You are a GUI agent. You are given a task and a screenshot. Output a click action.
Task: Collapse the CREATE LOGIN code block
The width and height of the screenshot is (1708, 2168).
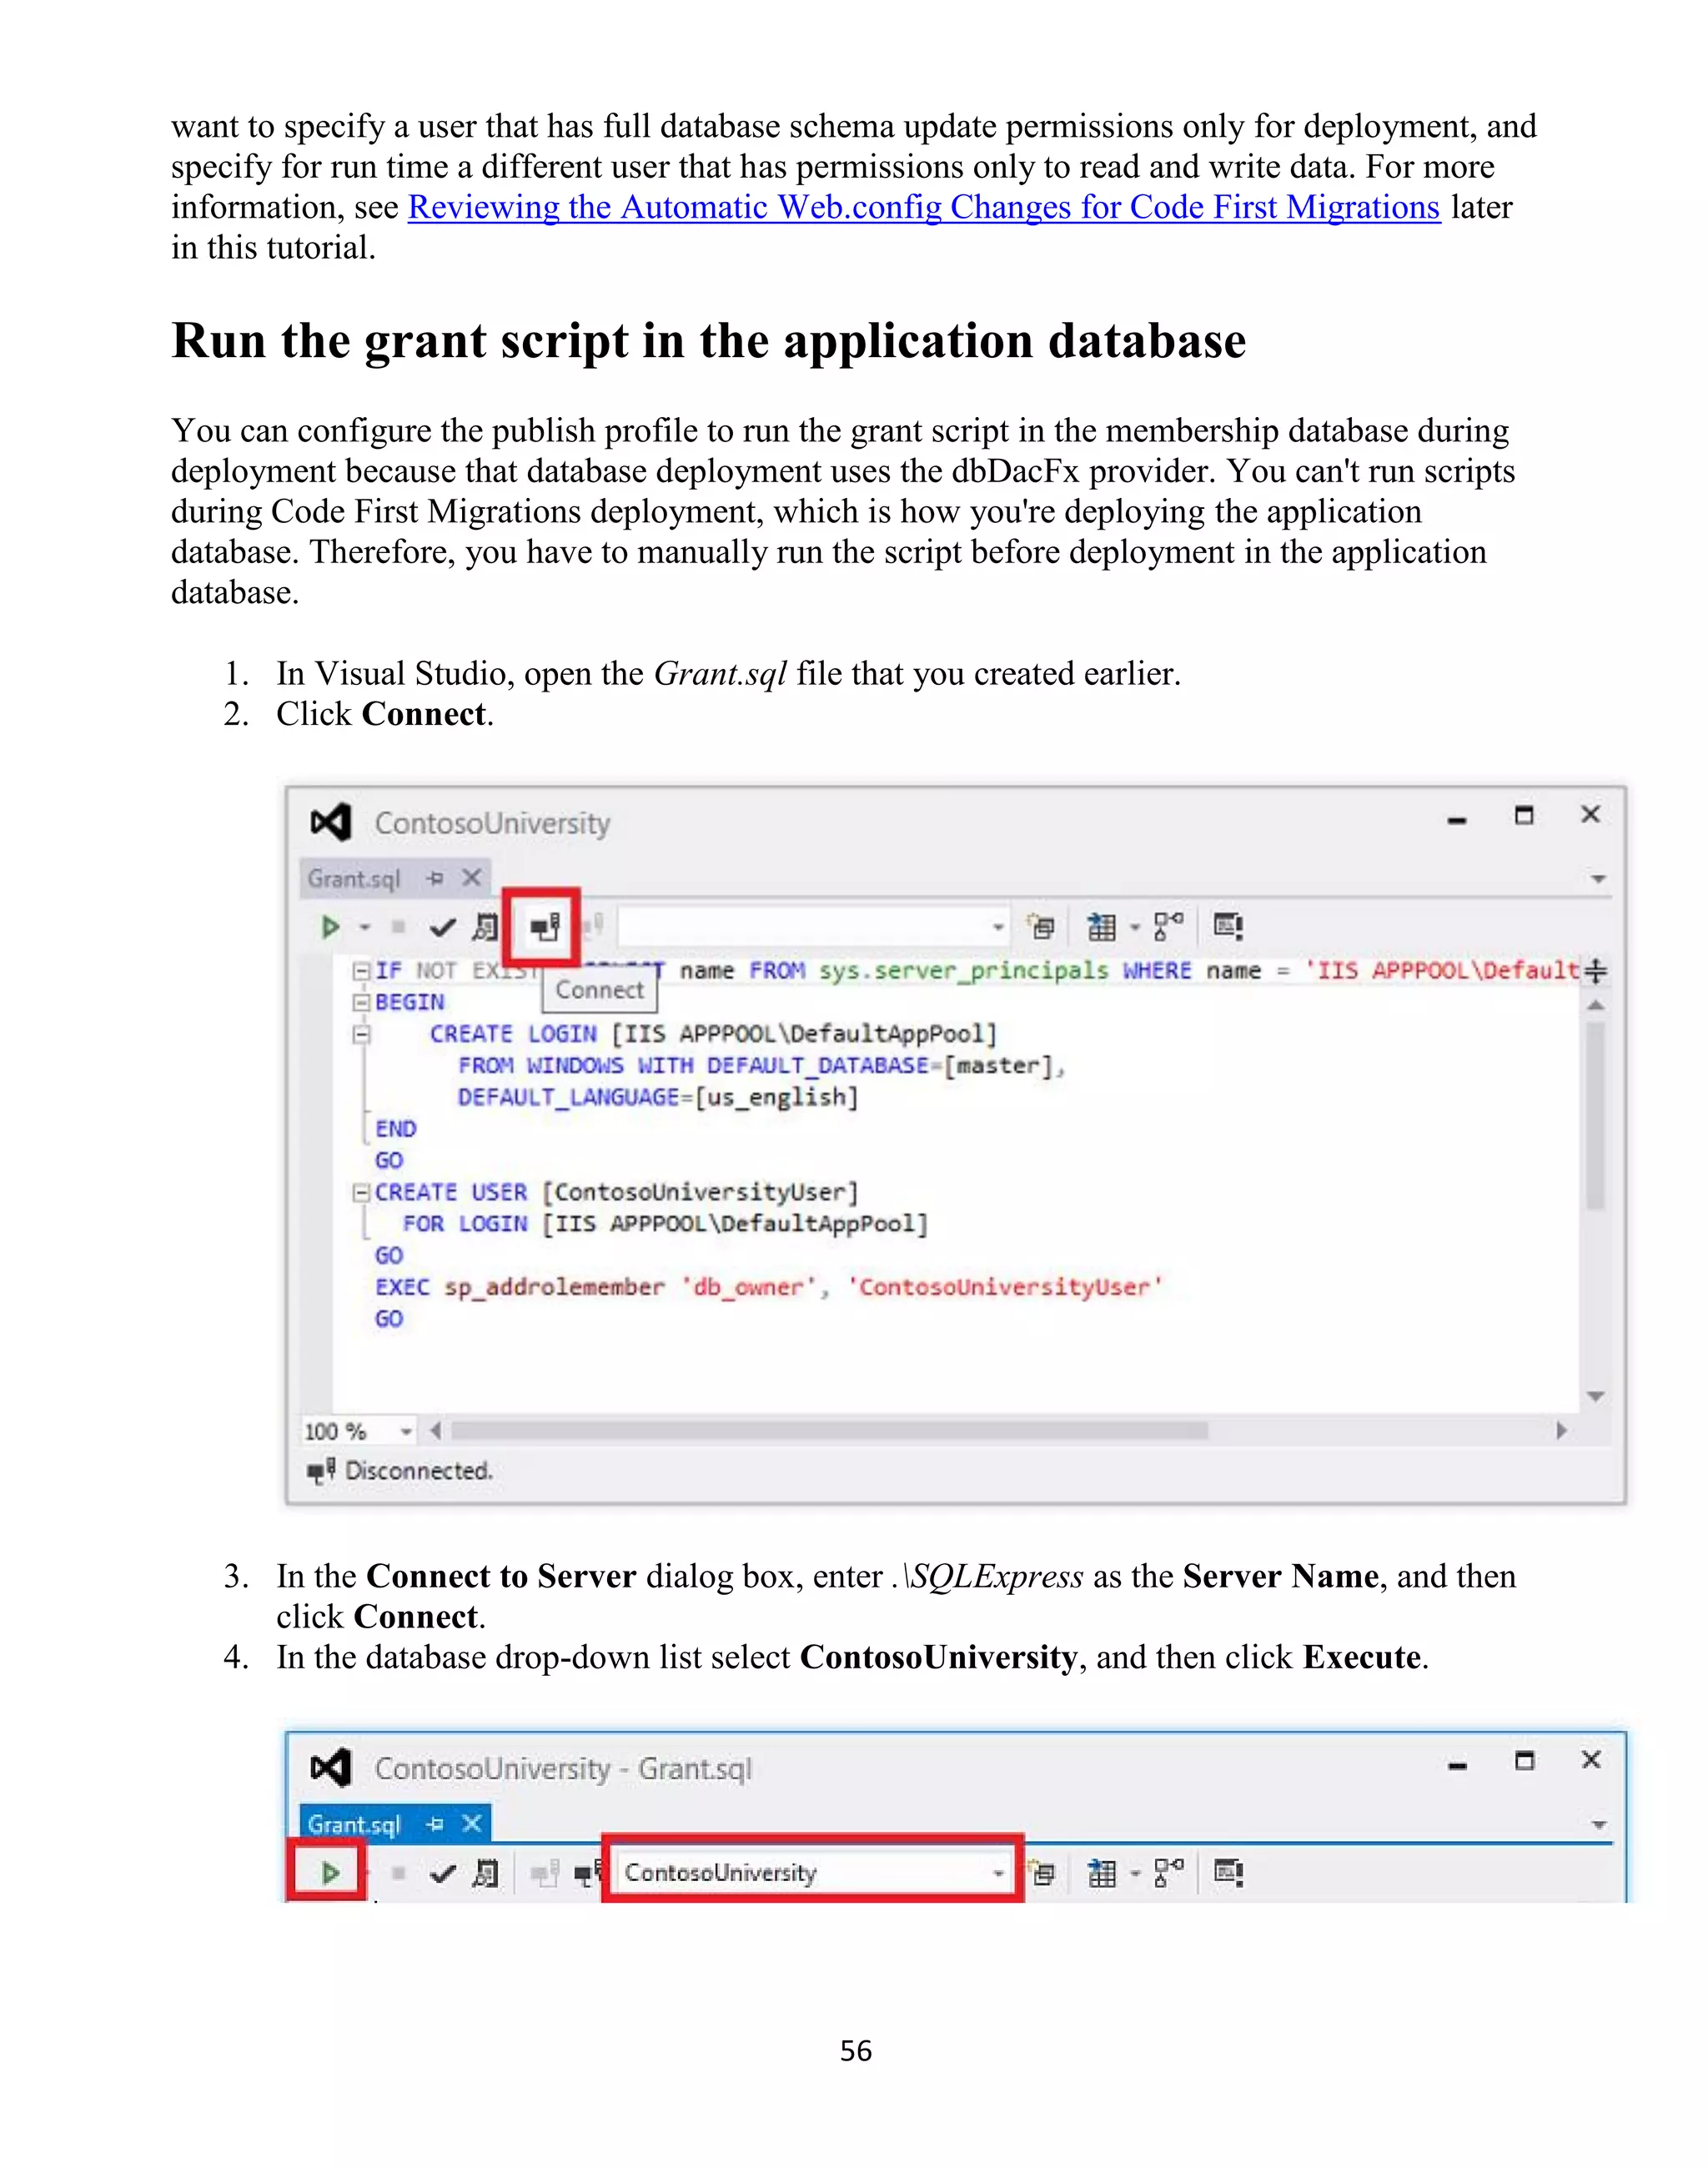click(x=361, y=1034)
